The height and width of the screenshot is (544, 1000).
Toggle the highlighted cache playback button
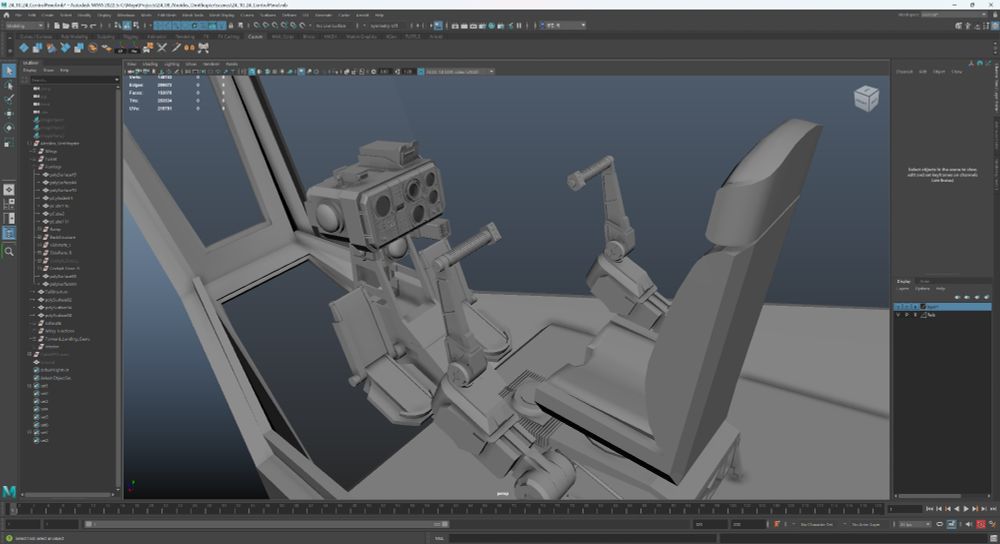coord(951,524)
